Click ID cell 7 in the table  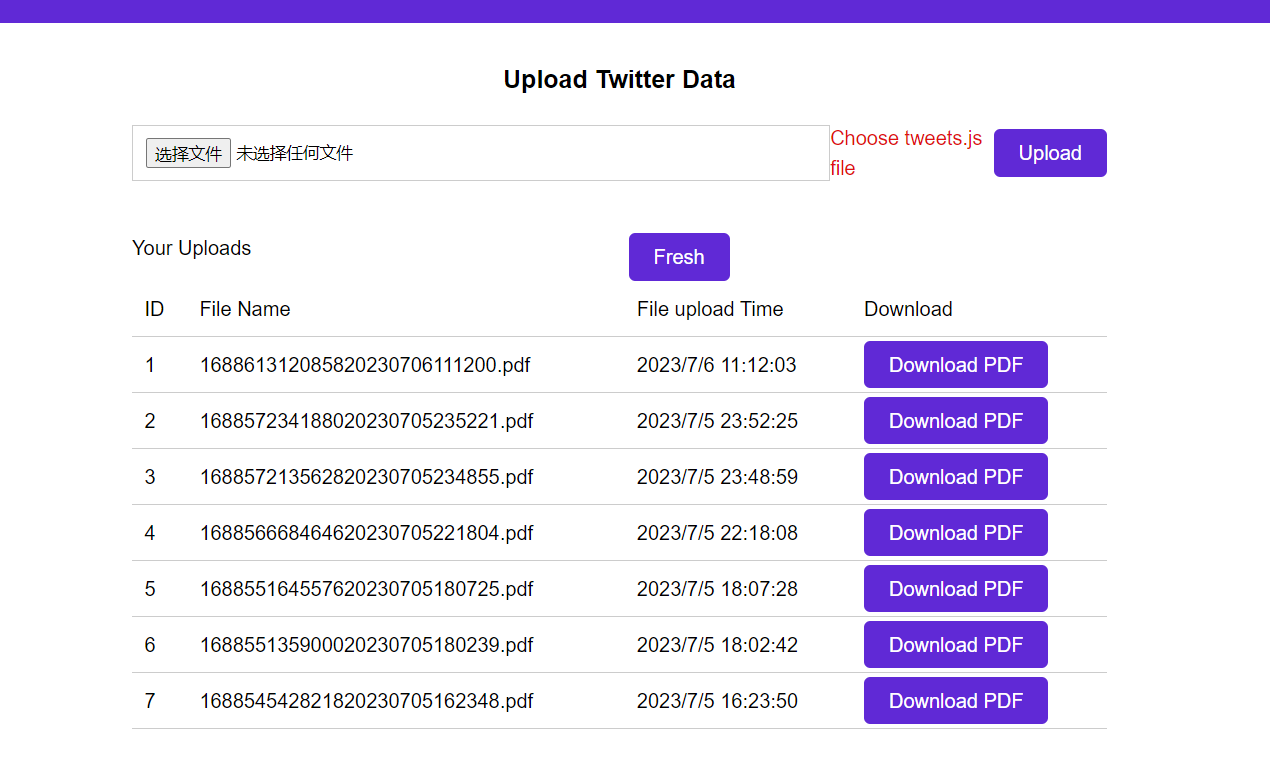[150, 701]
